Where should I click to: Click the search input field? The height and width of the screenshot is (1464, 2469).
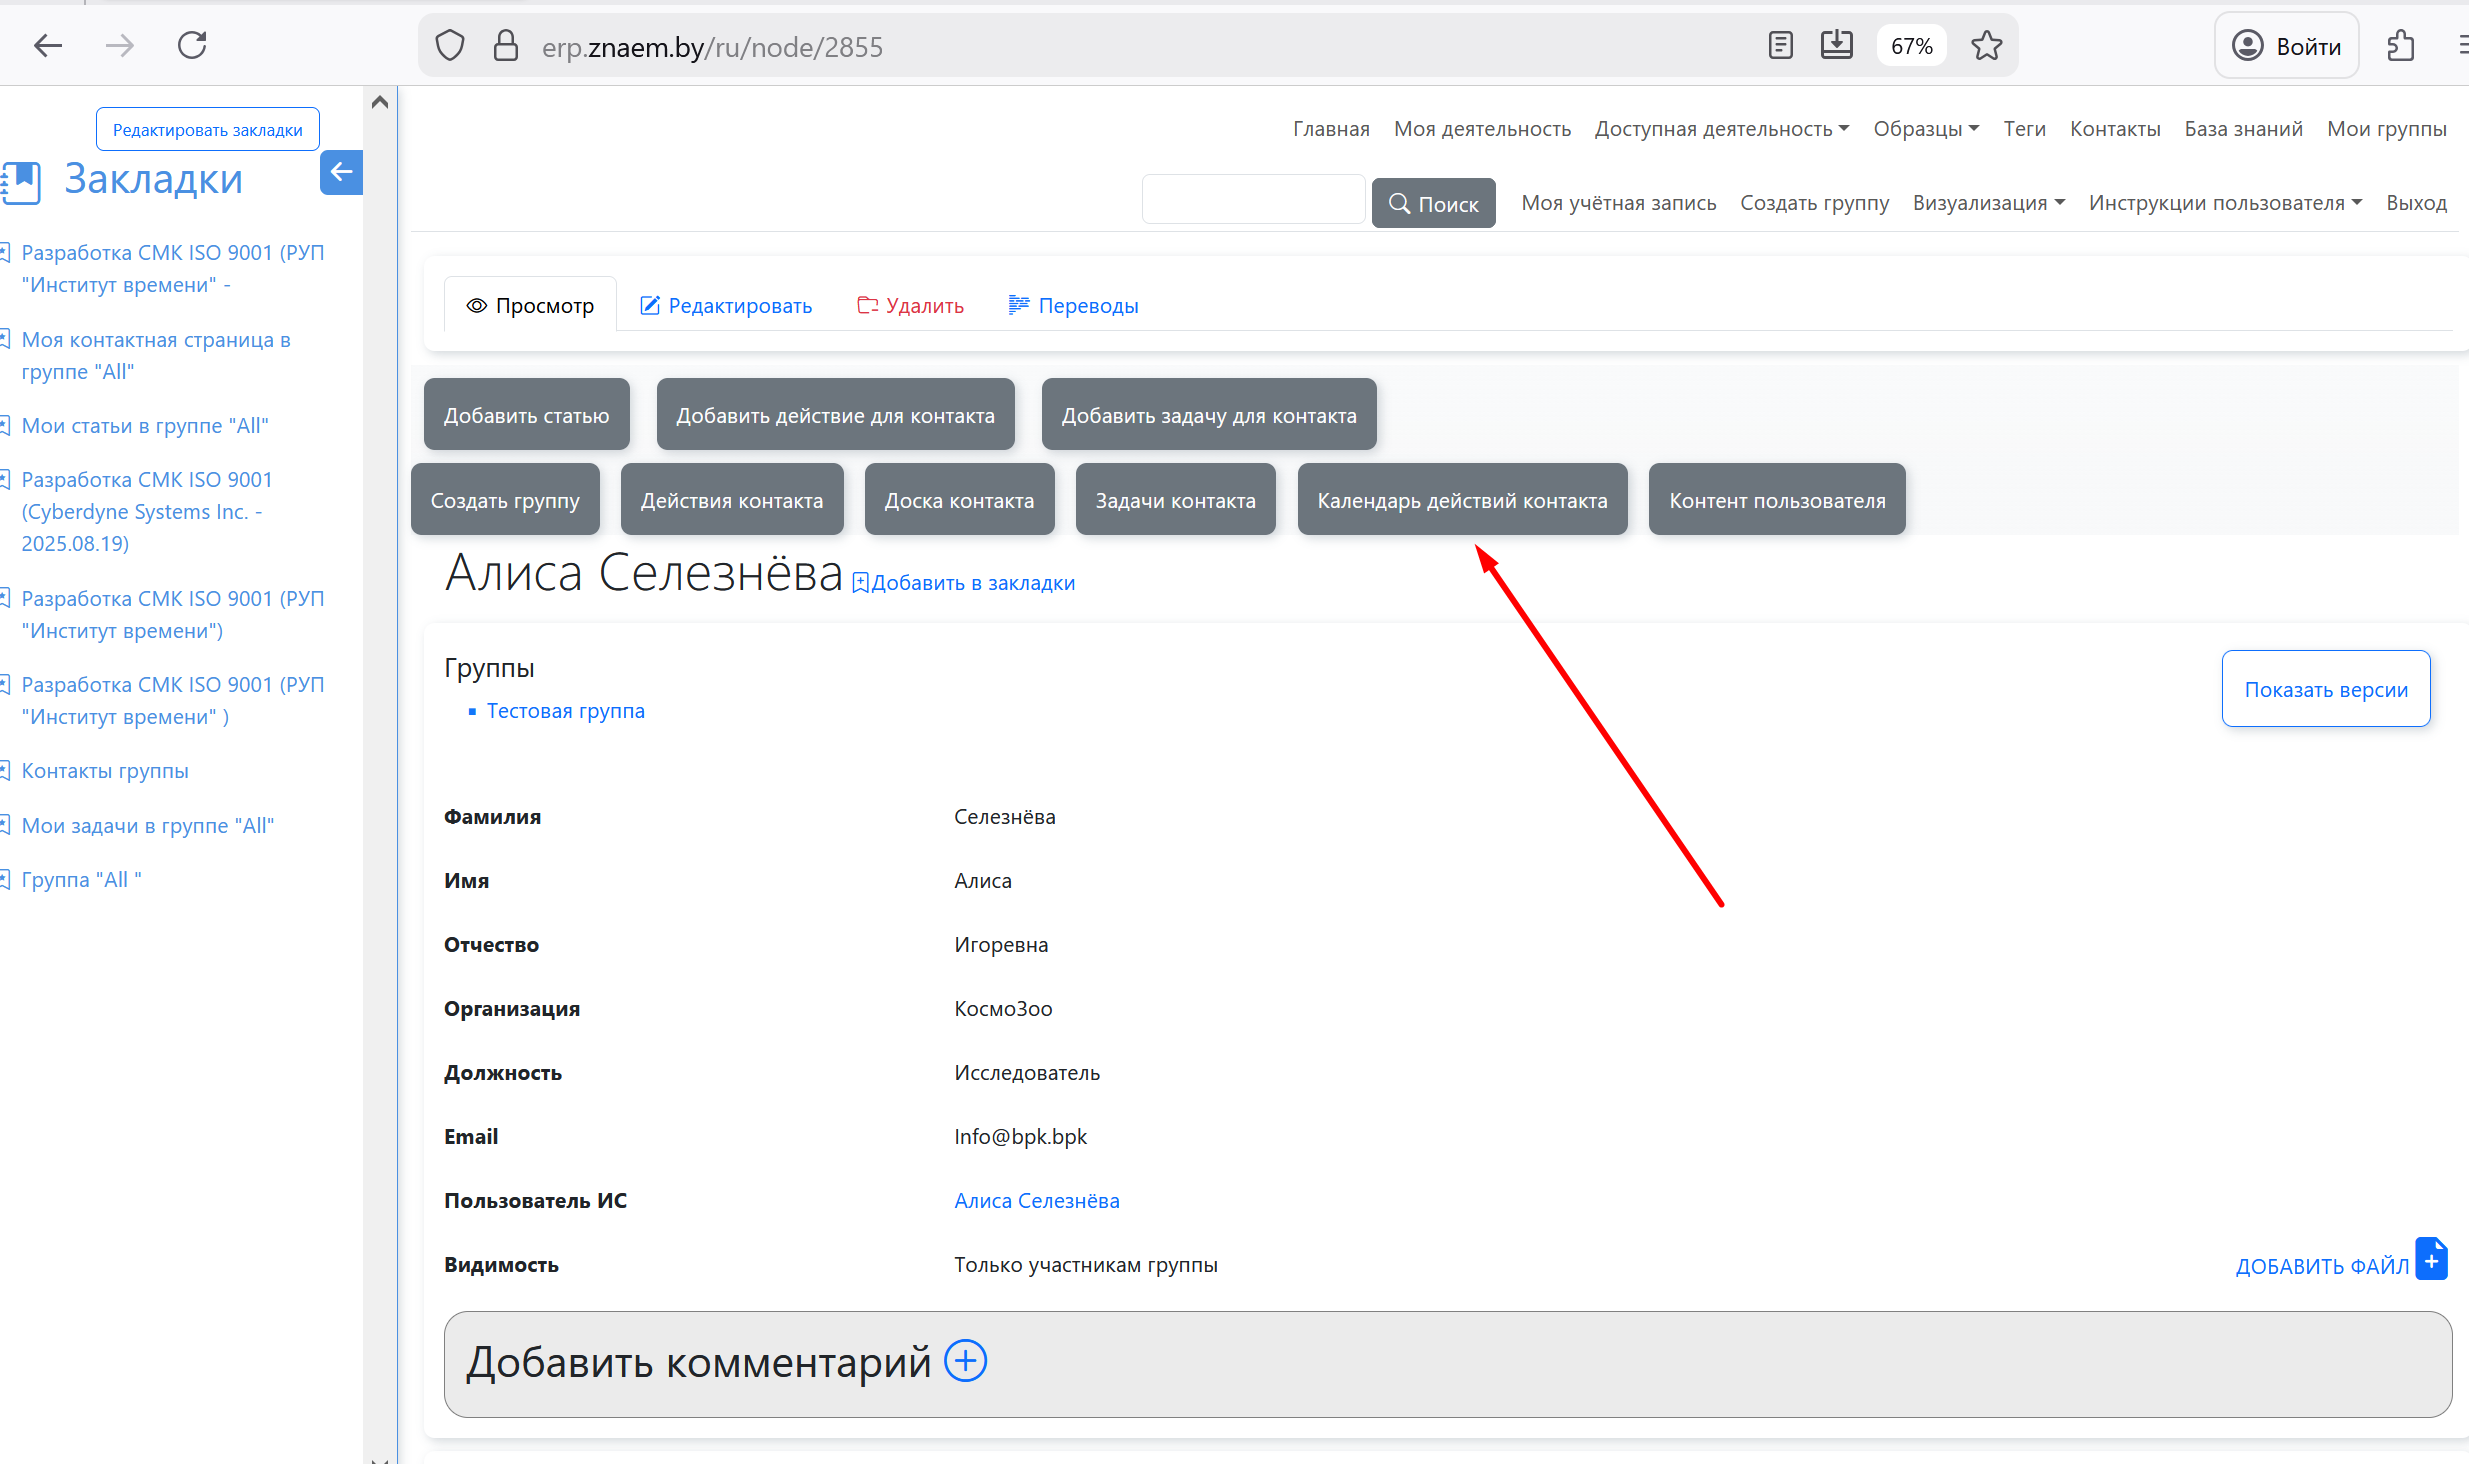tap(1252, 200)
